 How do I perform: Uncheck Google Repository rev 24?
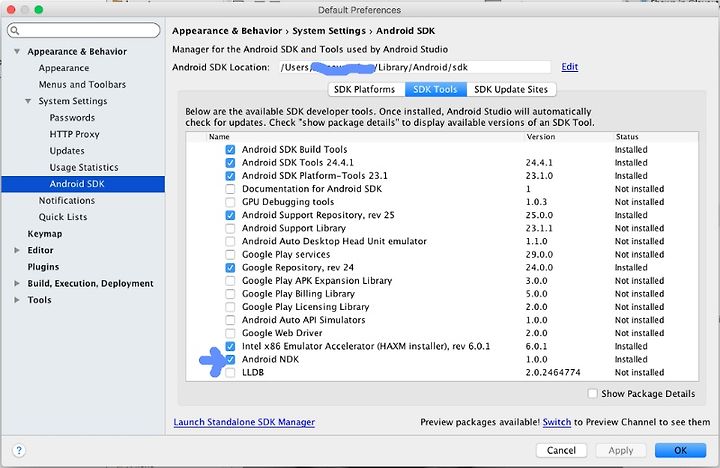pos(230,268)
